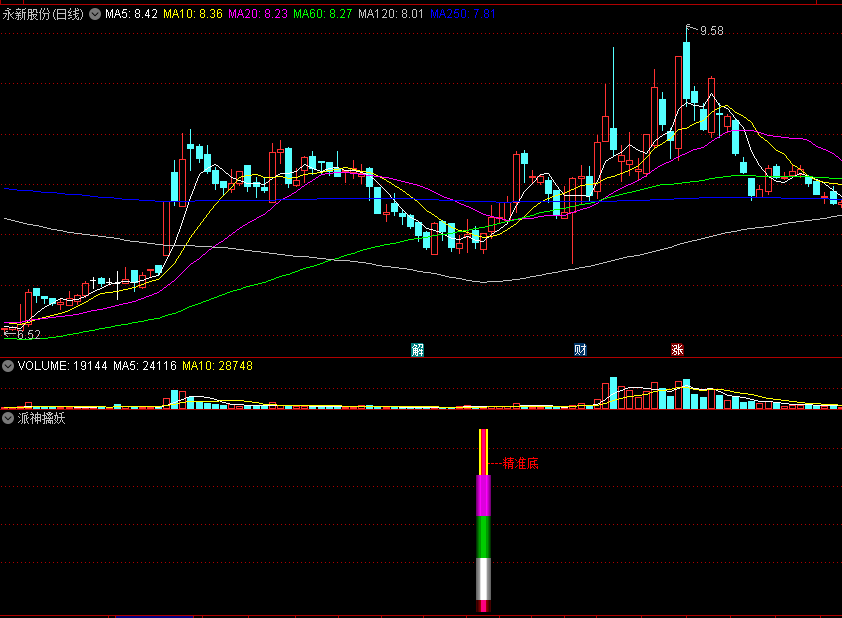
Task: Click the volume MA10: 28748 label
Action: click(217, 366)
